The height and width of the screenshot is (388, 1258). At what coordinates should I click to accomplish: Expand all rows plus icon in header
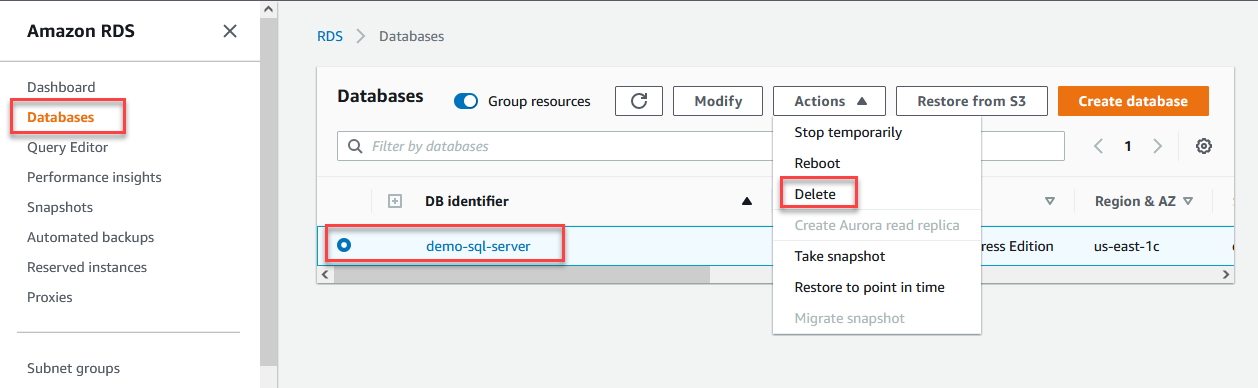[395, 201]
